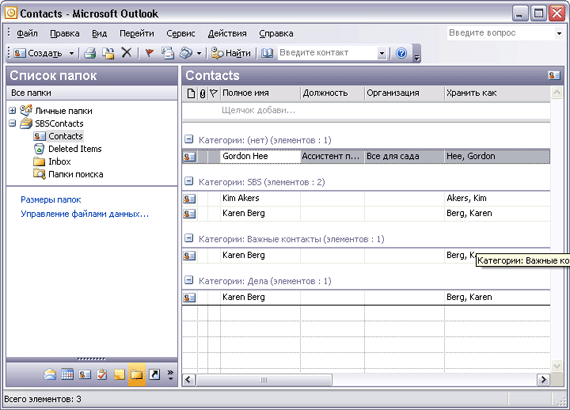
Task: Click the Найти button
Action: click(231, 53)
